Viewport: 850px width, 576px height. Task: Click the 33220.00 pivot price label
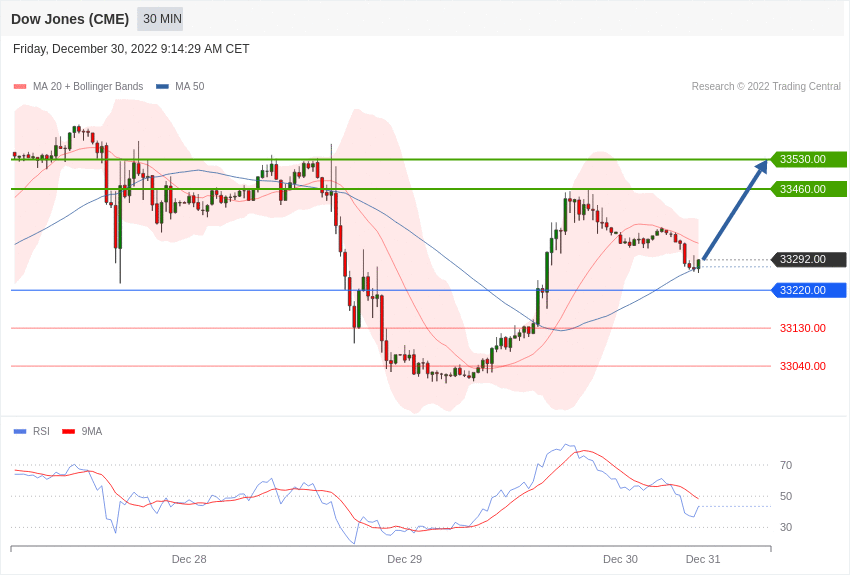(x=808, y=290)
